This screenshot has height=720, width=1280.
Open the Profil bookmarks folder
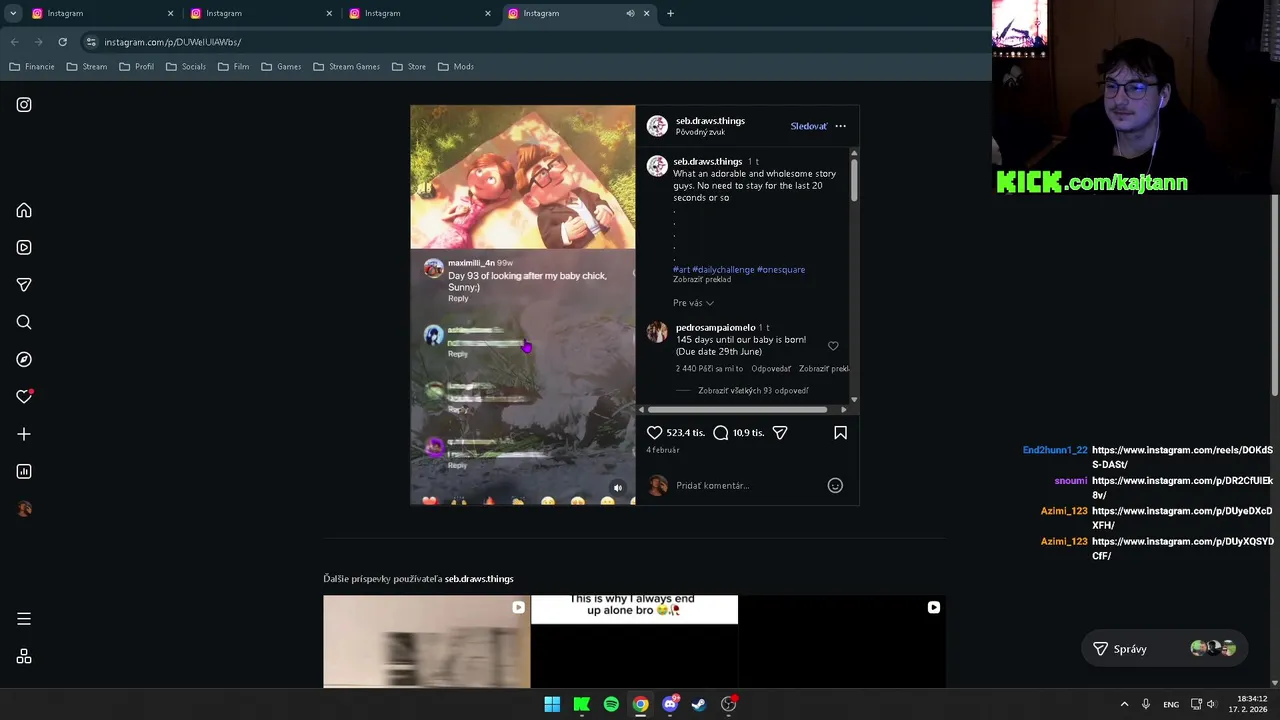pyautogui.click(x=137, y=67)
